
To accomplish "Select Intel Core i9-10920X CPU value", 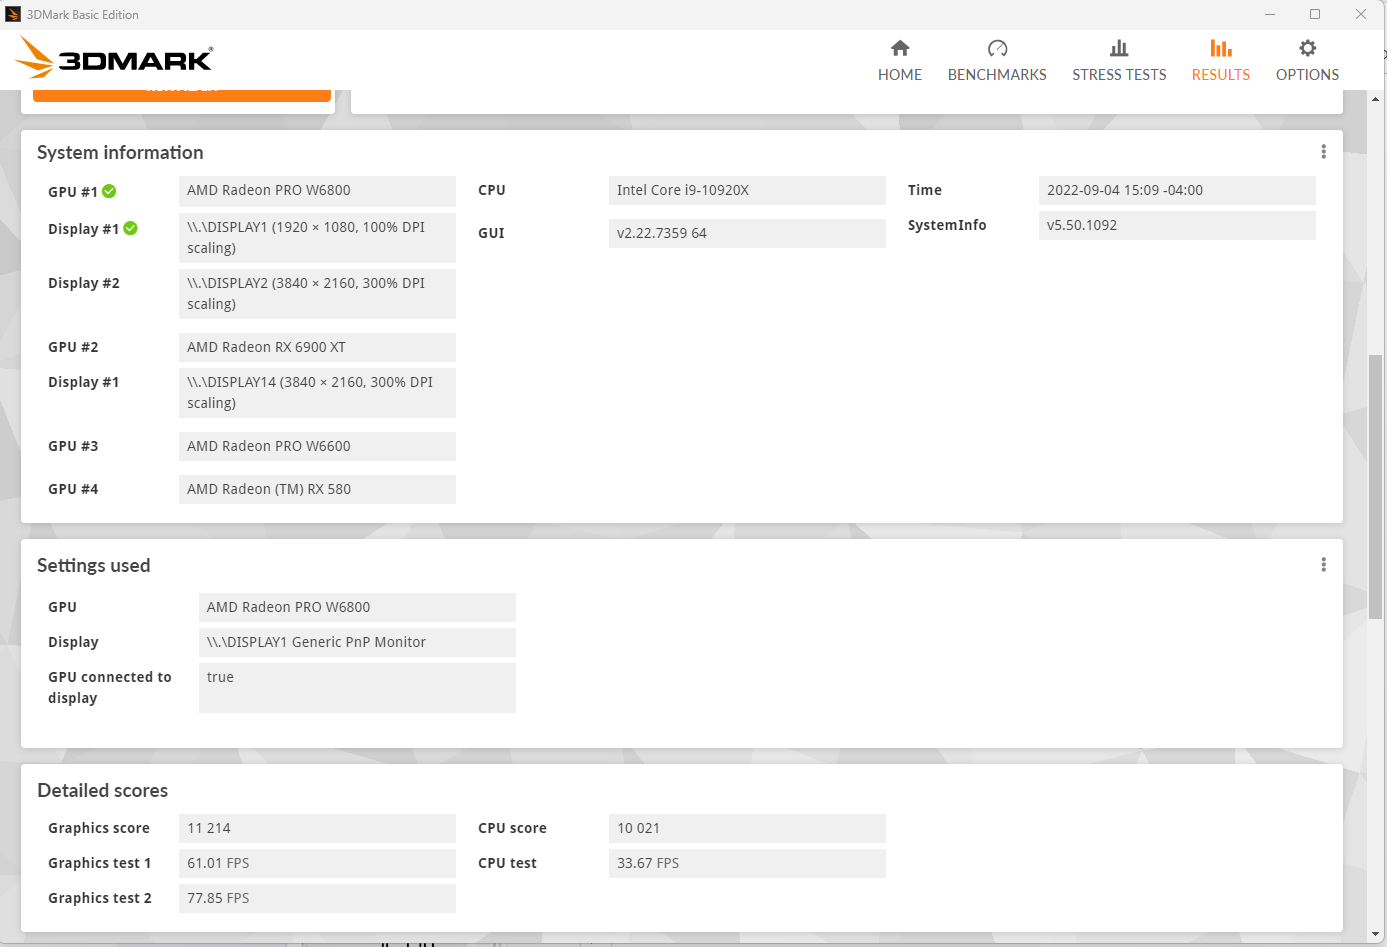I will tap(747, 191).
